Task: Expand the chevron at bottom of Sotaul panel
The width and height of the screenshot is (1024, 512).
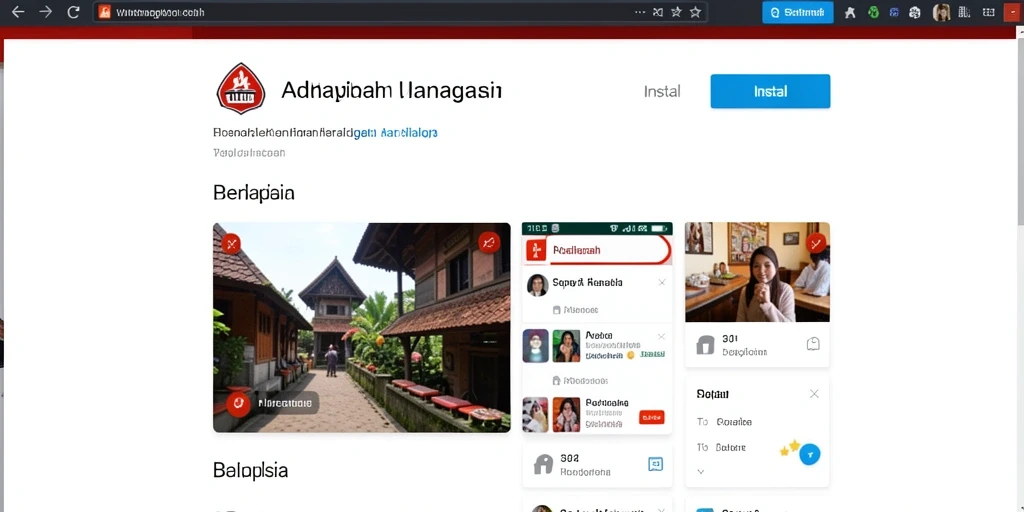Action: [701, 471]
